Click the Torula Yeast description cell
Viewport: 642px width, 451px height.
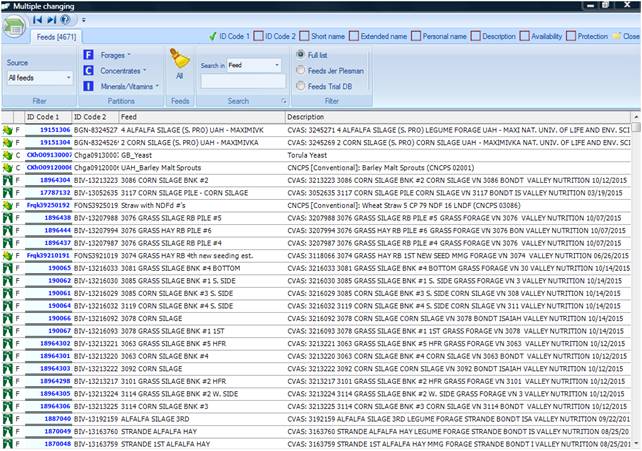pos(458,156)
